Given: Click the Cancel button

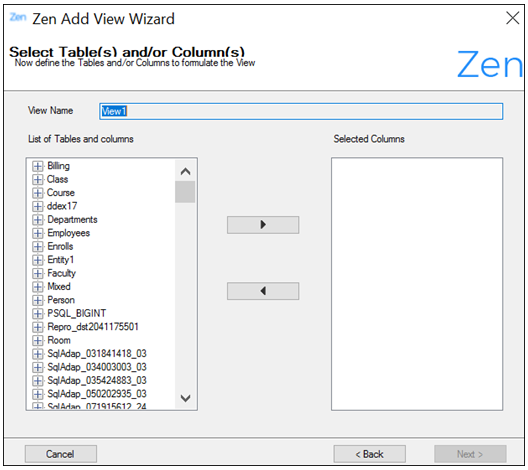Looking at the screenshot, I should pyautogui.click(x=61, y=454).
